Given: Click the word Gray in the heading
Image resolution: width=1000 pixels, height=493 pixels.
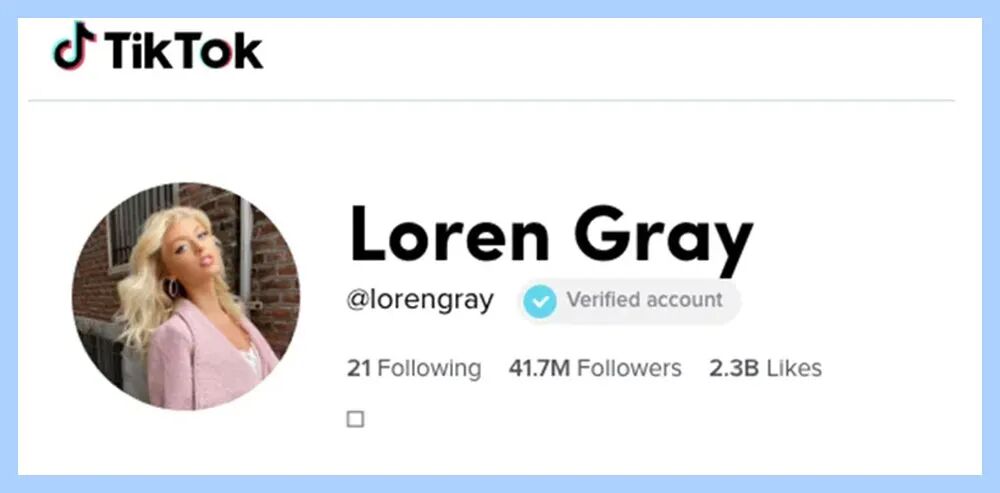Looking at the screenshot, I should pos(664,240).
